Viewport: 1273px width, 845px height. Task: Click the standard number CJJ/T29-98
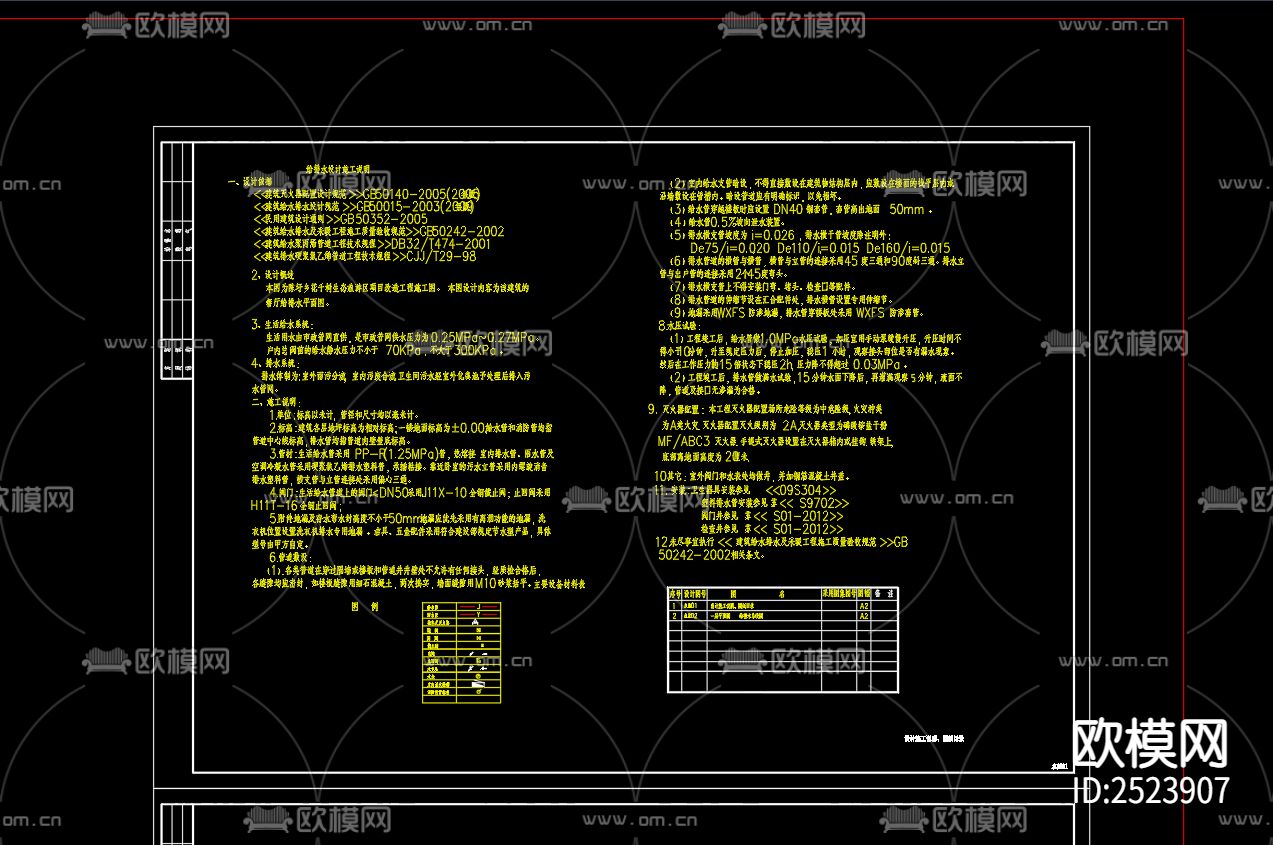click(x=442, y=257)
